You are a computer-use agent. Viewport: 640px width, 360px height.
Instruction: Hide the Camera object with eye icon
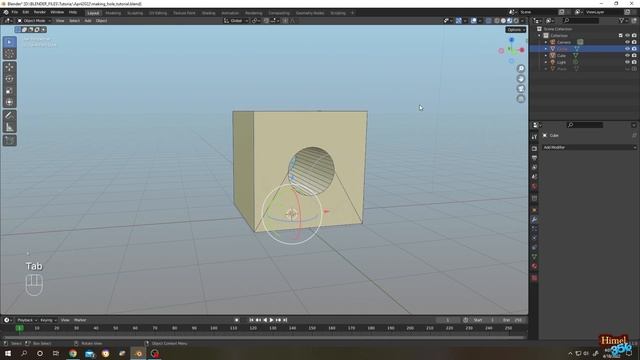pyautogui.click(x=627, y=42)
